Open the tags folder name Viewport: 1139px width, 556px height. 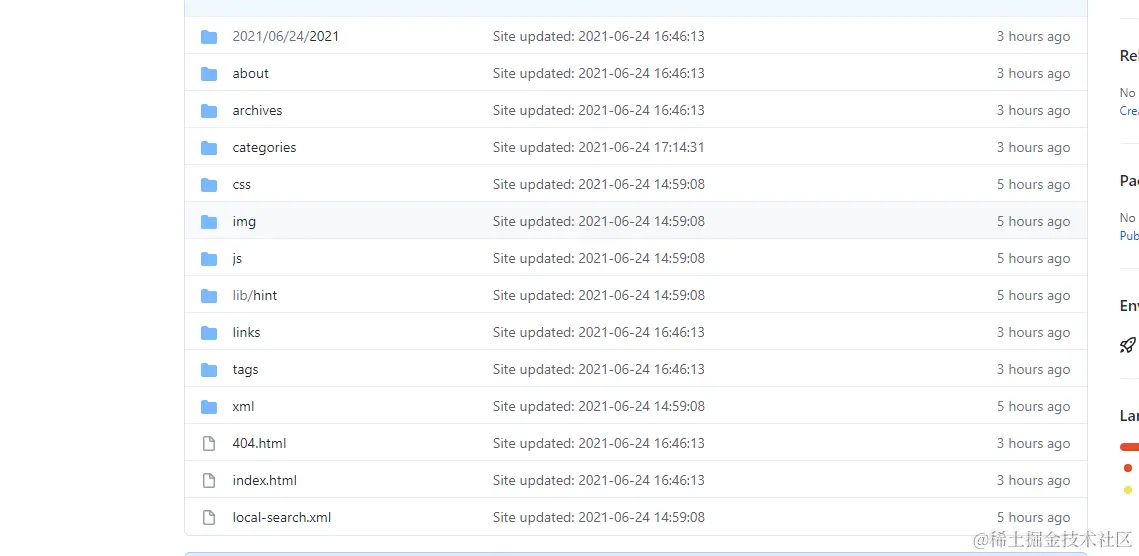(246, 369)
